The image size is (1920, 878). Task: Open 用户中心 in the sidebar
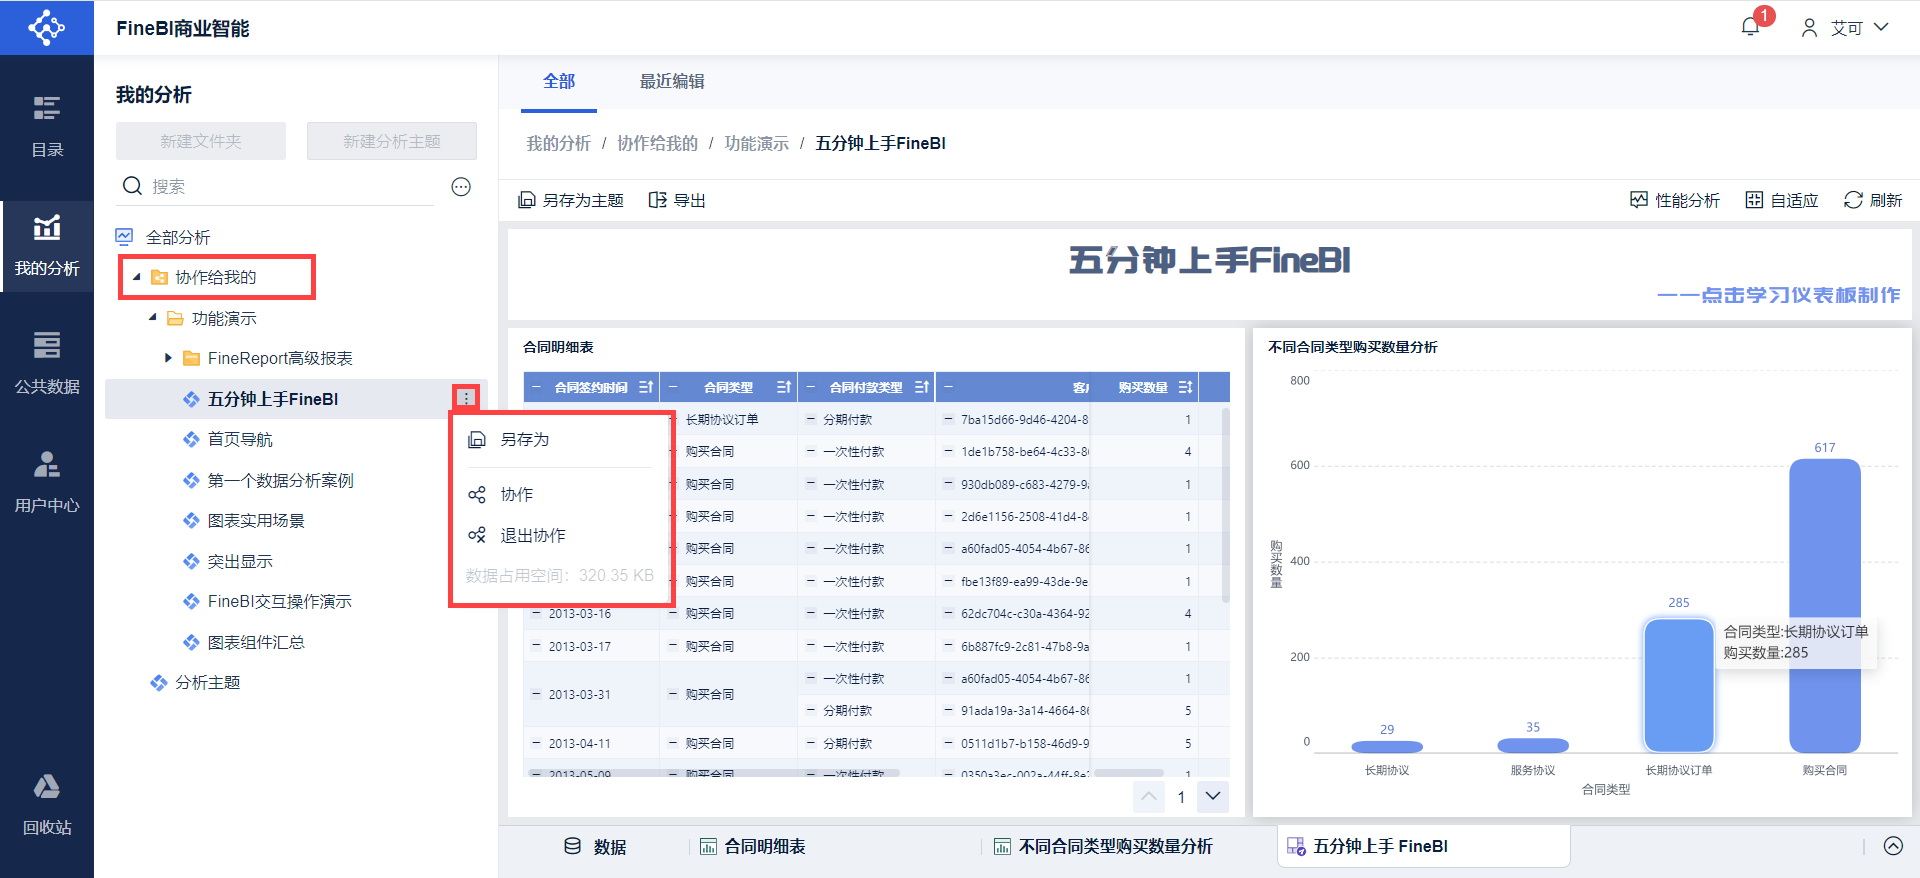coord(47,482)
